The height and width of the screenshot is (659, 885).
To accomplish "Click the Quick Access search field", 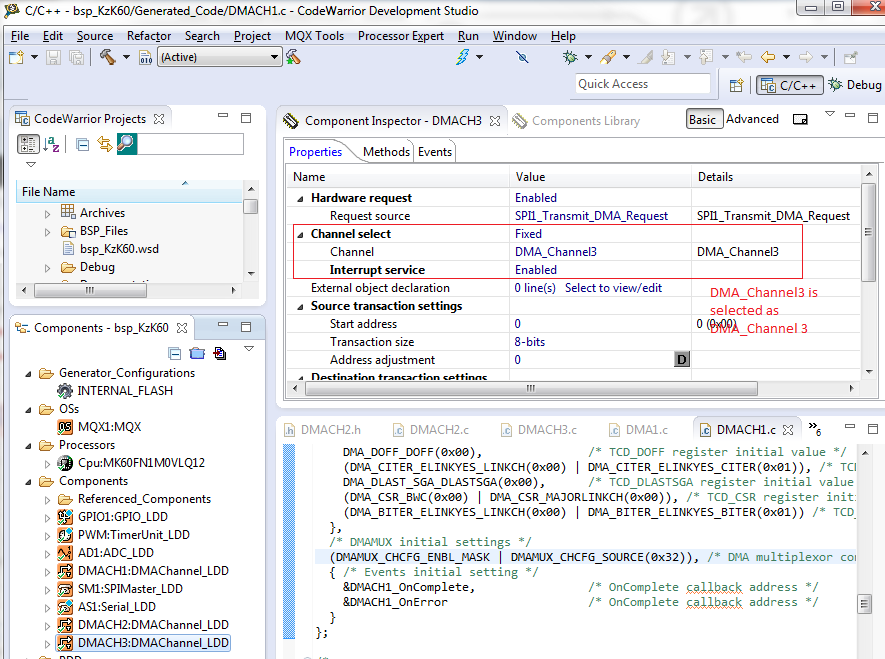I will 642,84.
